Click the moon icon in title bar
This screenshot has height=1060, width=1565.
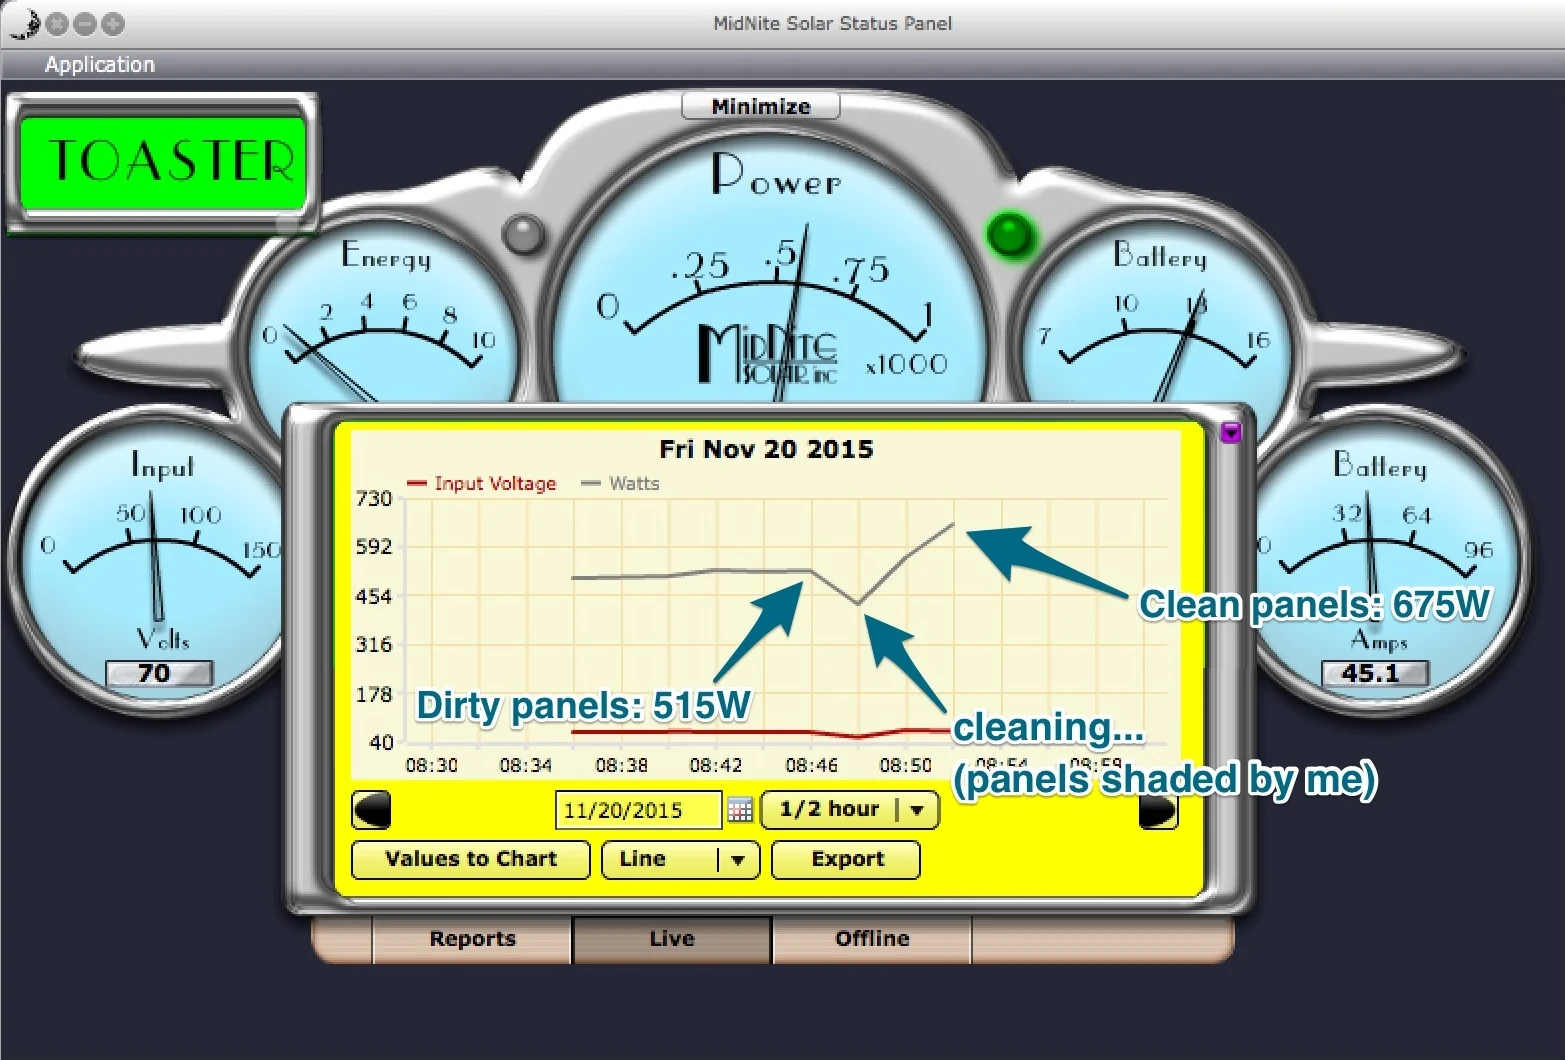(x=24, y=23)
